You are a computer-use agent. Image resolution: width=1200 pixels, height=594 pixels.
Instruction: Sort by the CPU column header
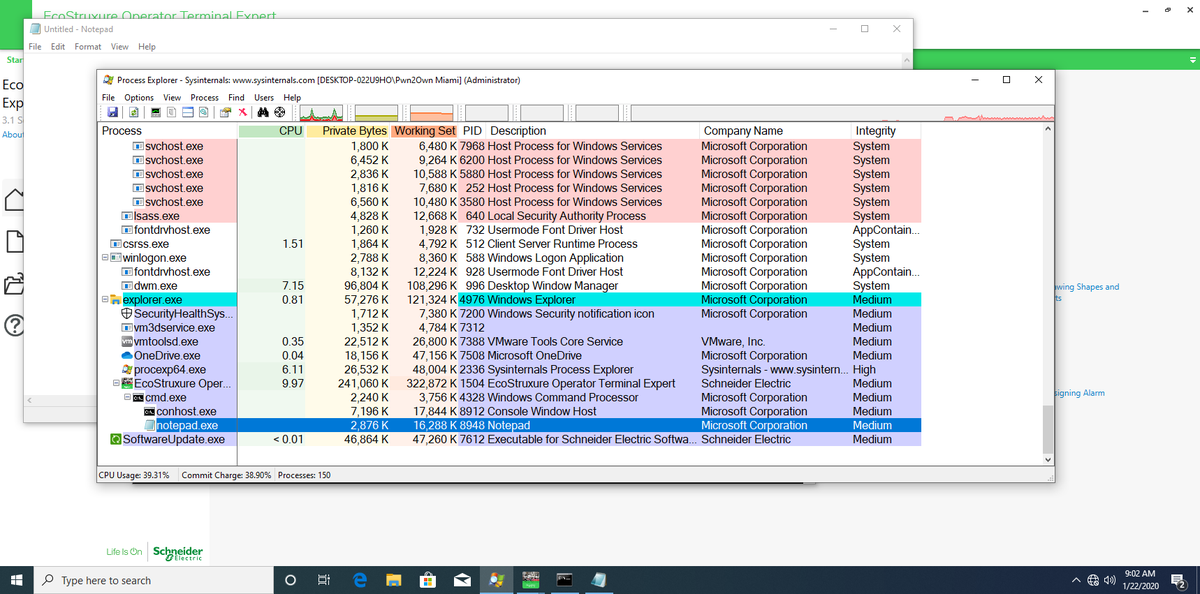pyautogui.click(x=272, y=131)
